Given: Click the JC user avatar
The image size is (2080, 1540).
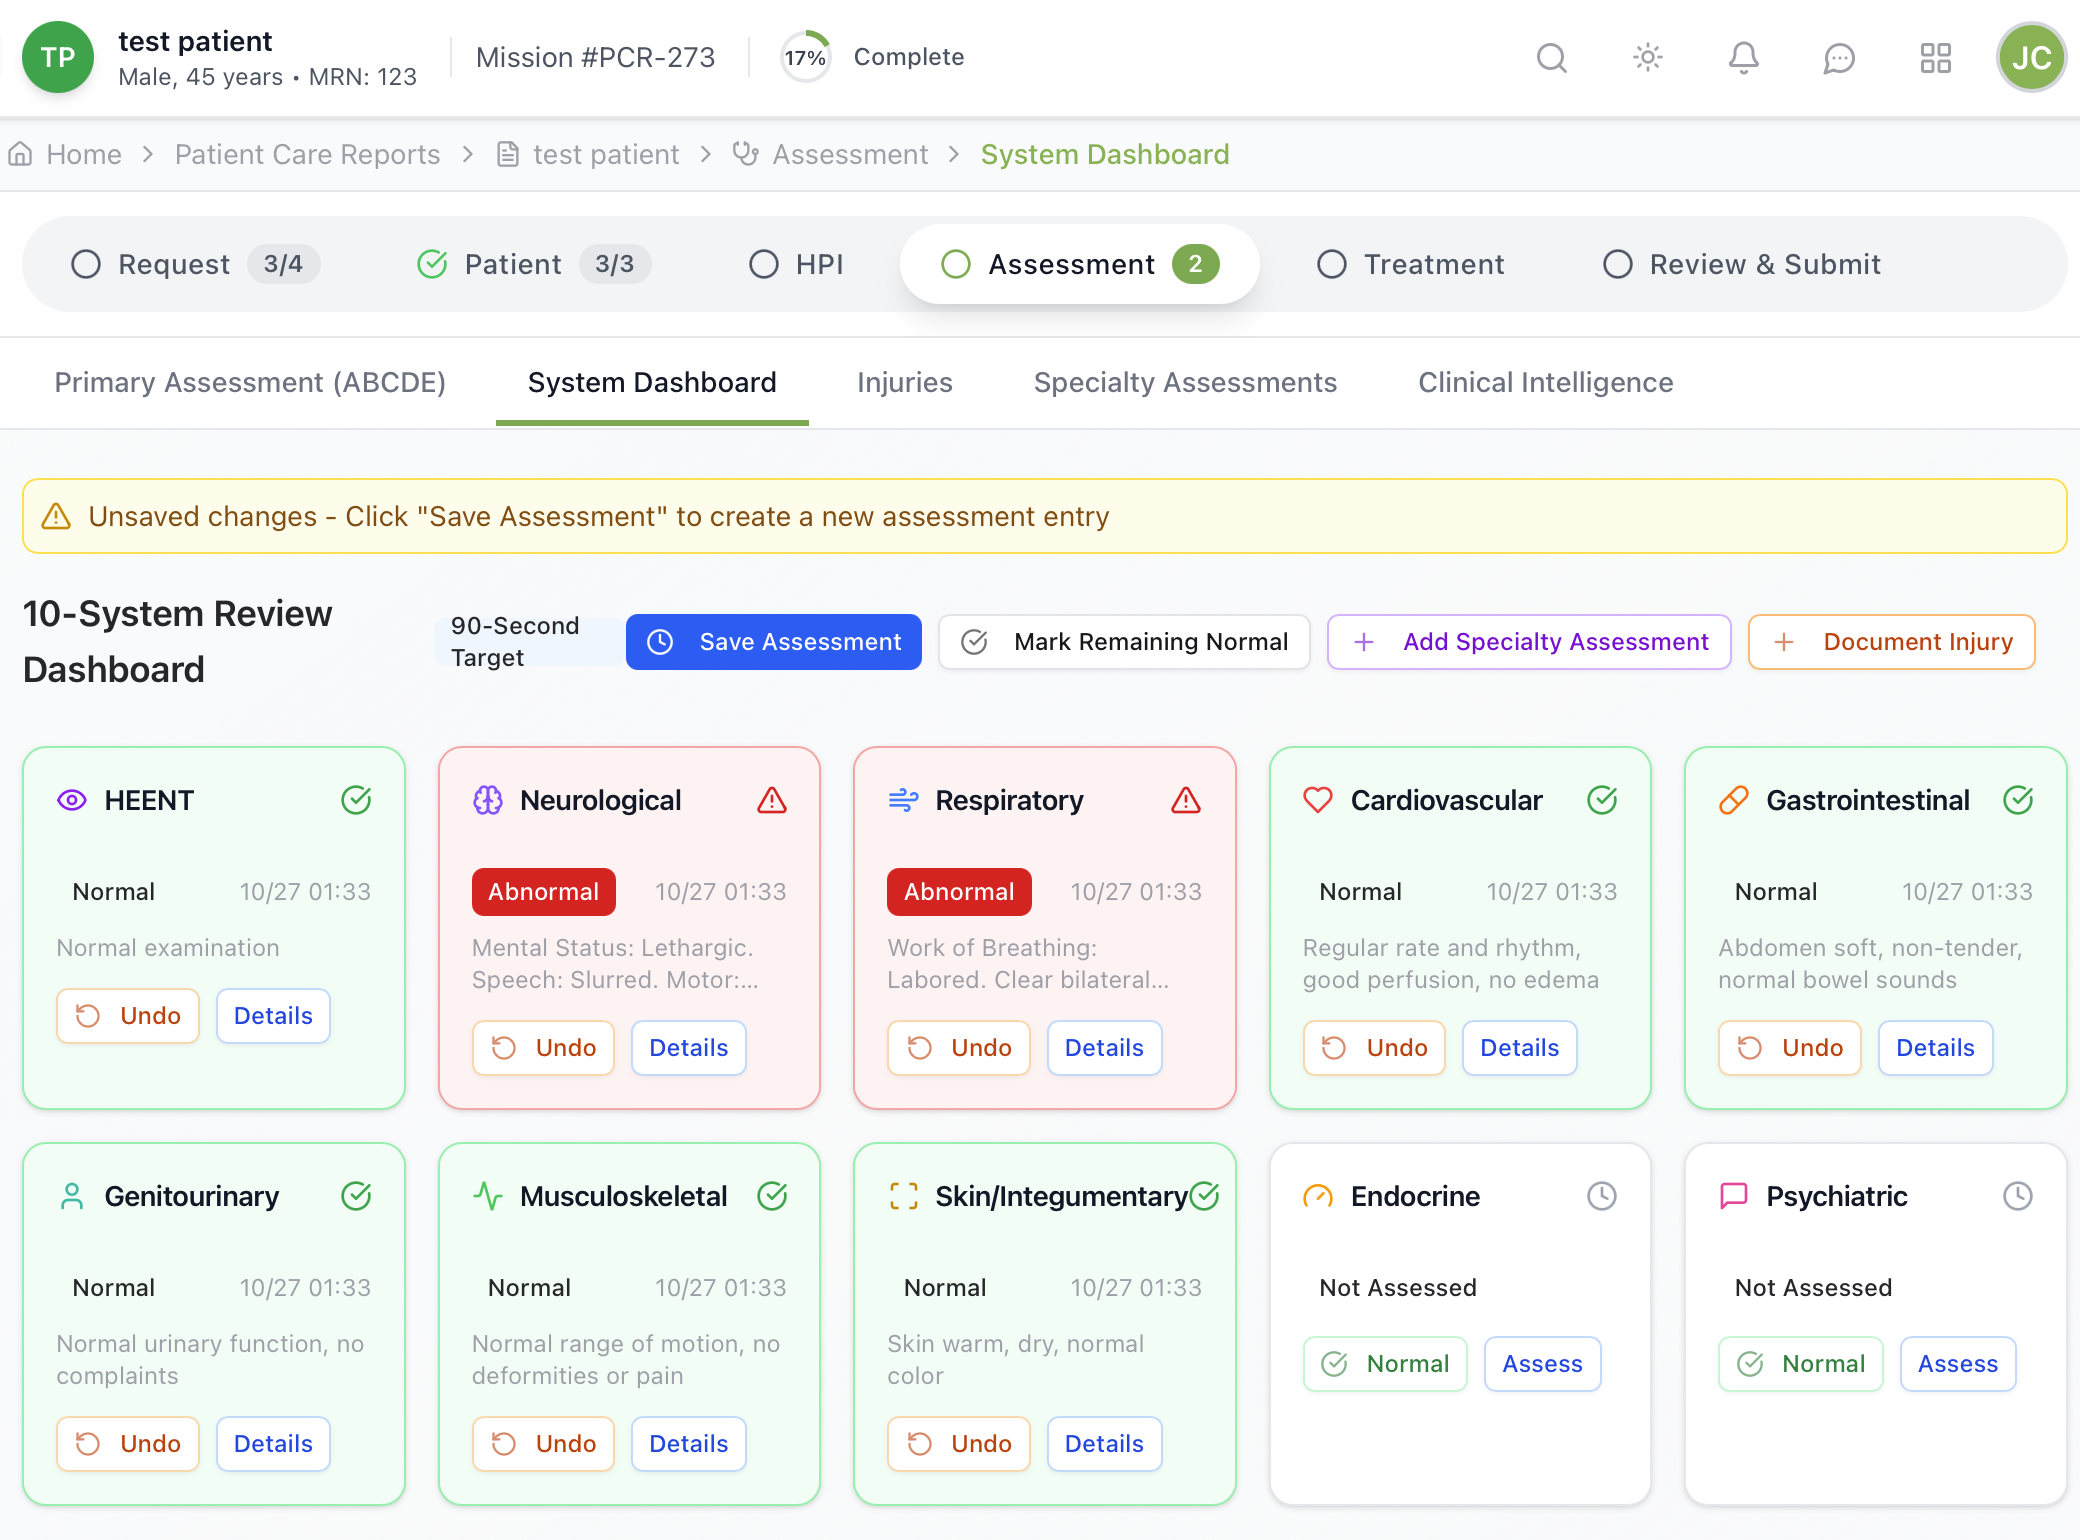Looking at the screenshot, I should (2031, 58).
